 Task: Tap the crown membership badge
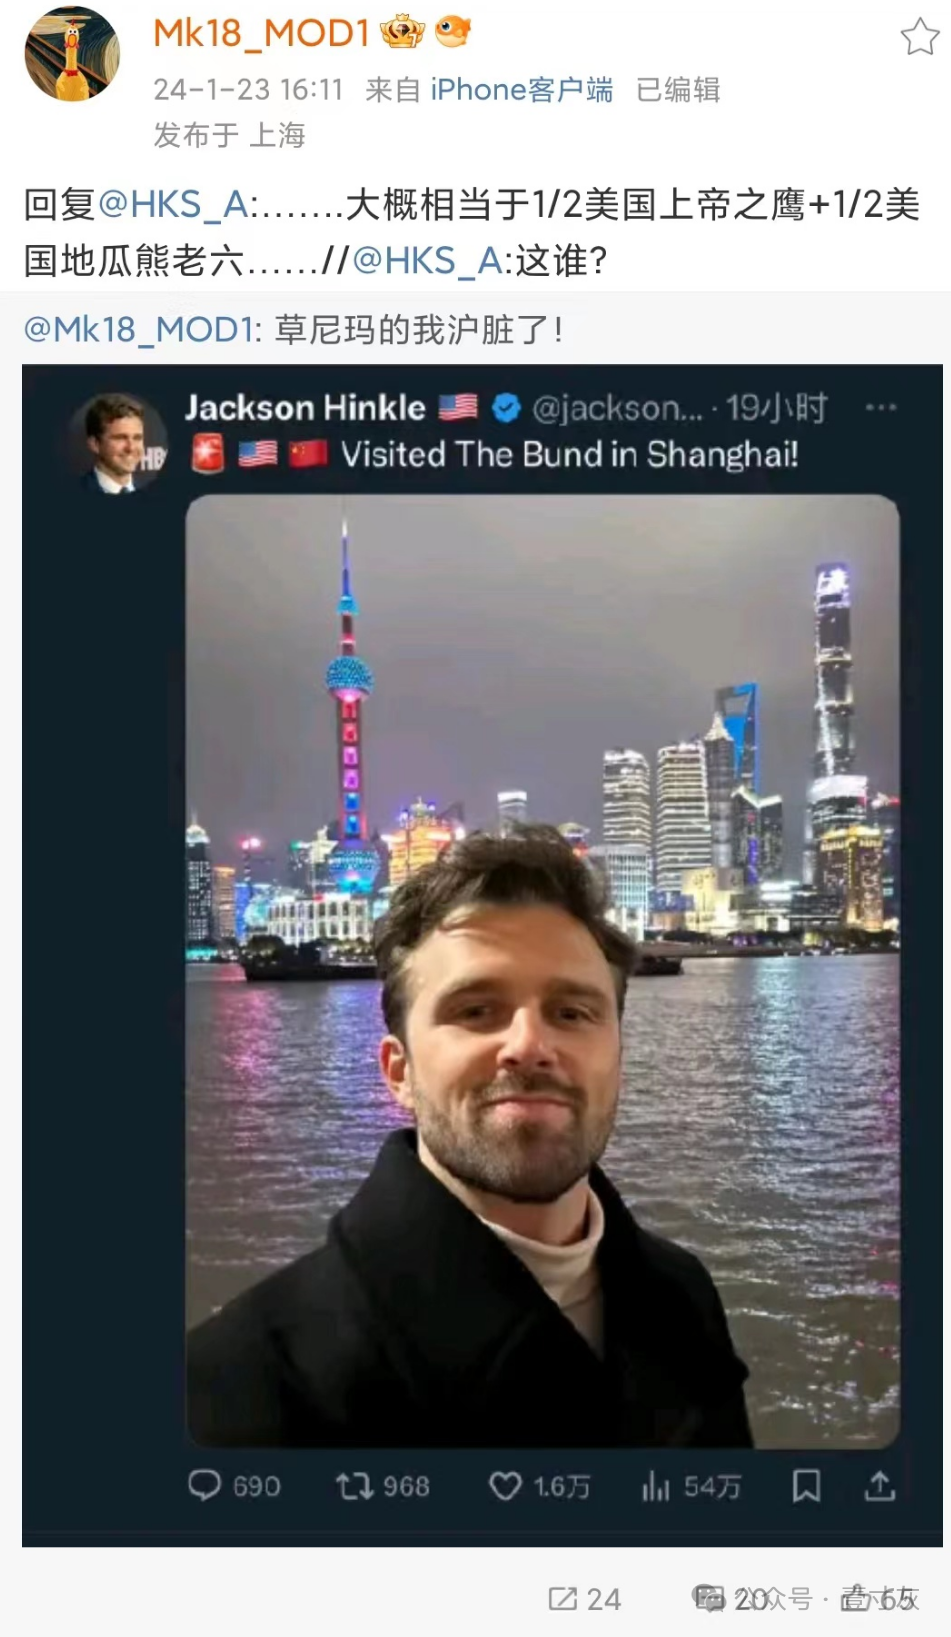(402, 33)
